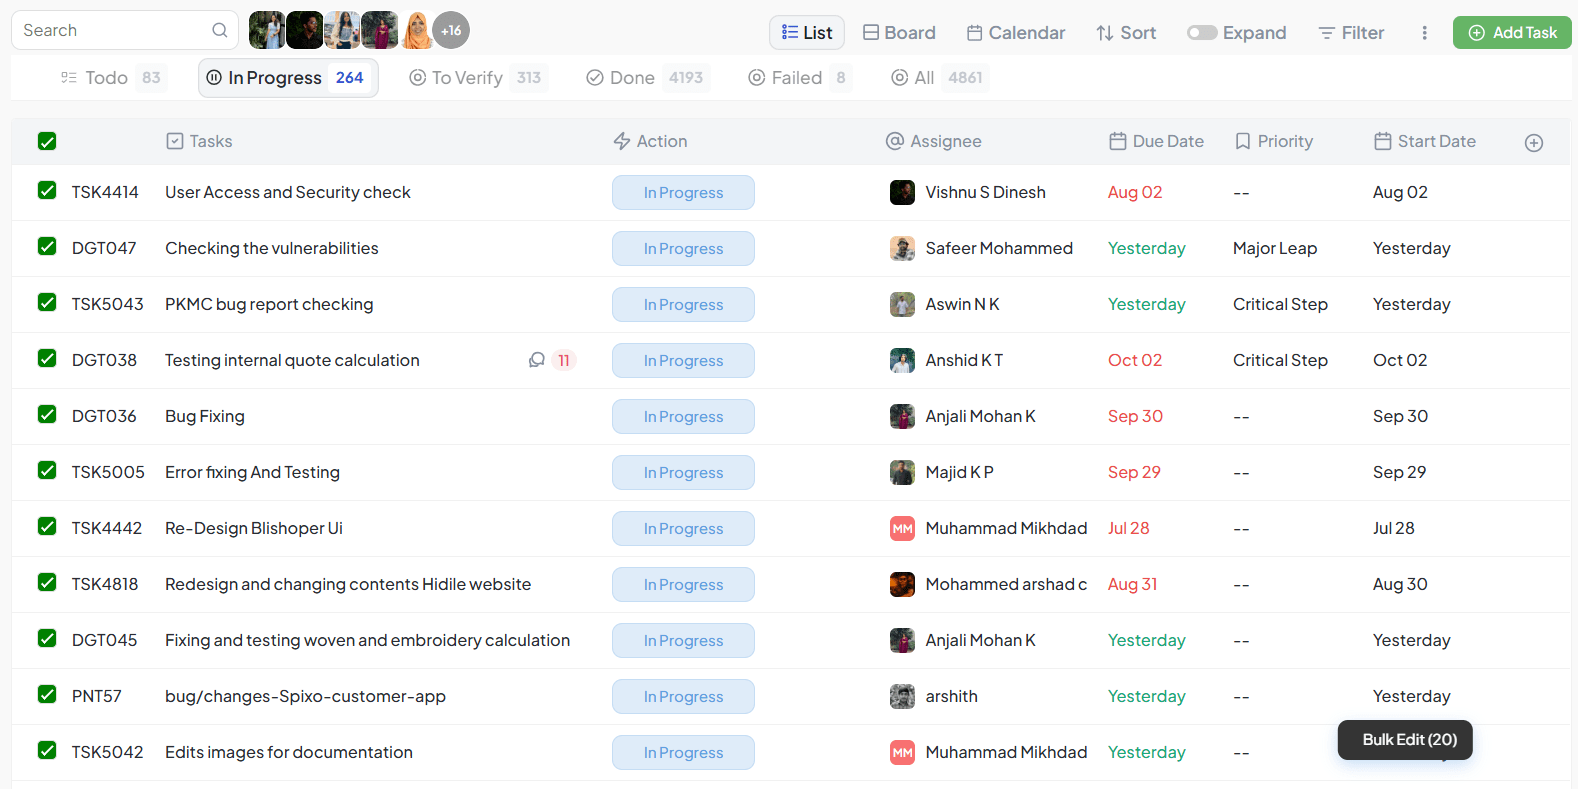Switch to the To Verify tab

tap(467, 78)
